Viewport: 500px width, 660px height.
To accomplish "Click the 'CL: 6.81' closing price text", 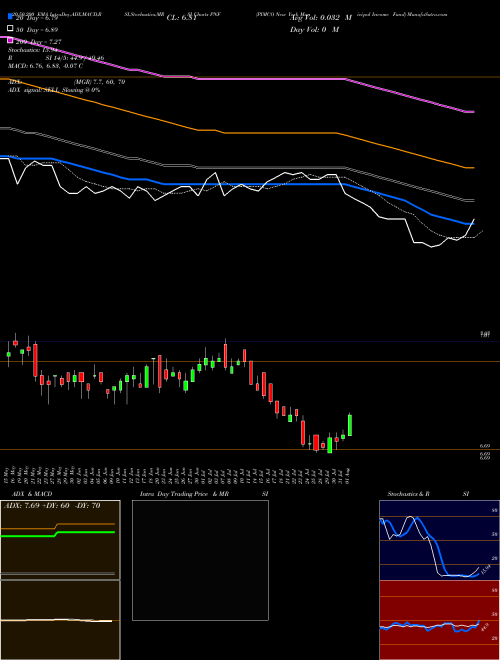I will [181, 18].
